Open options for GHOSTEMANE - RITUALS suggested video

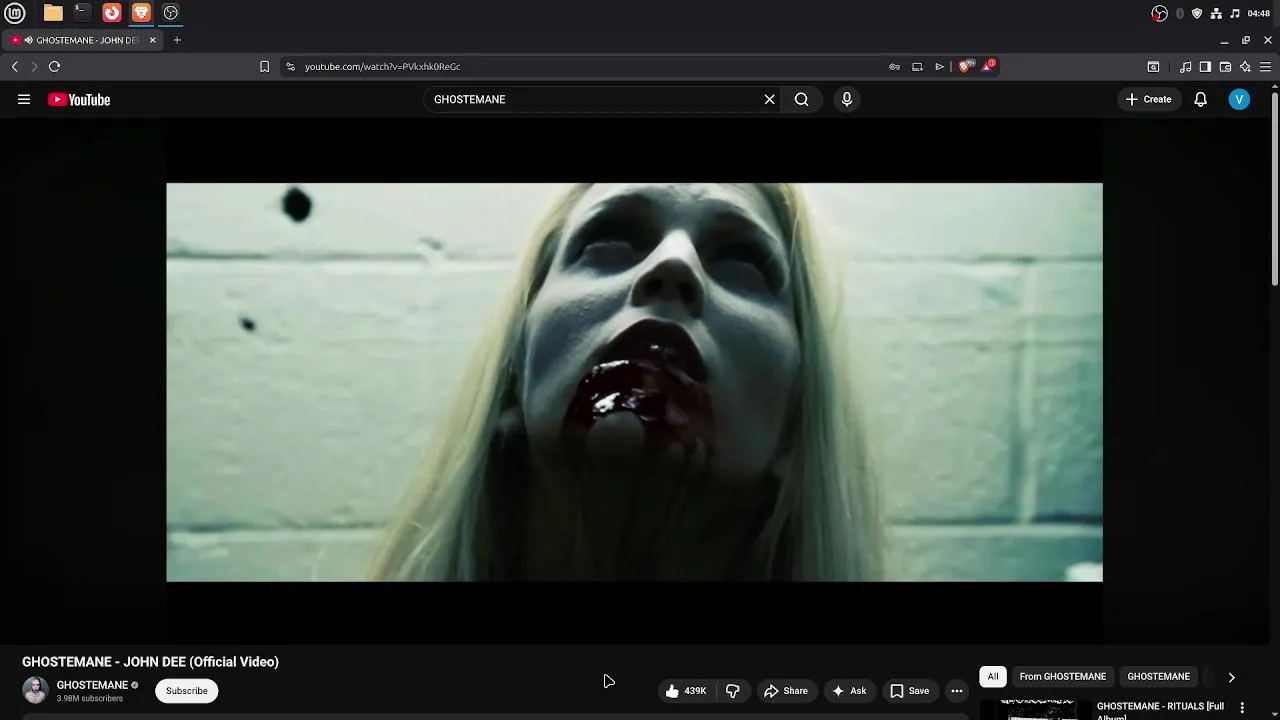[x=1243, y=707]
